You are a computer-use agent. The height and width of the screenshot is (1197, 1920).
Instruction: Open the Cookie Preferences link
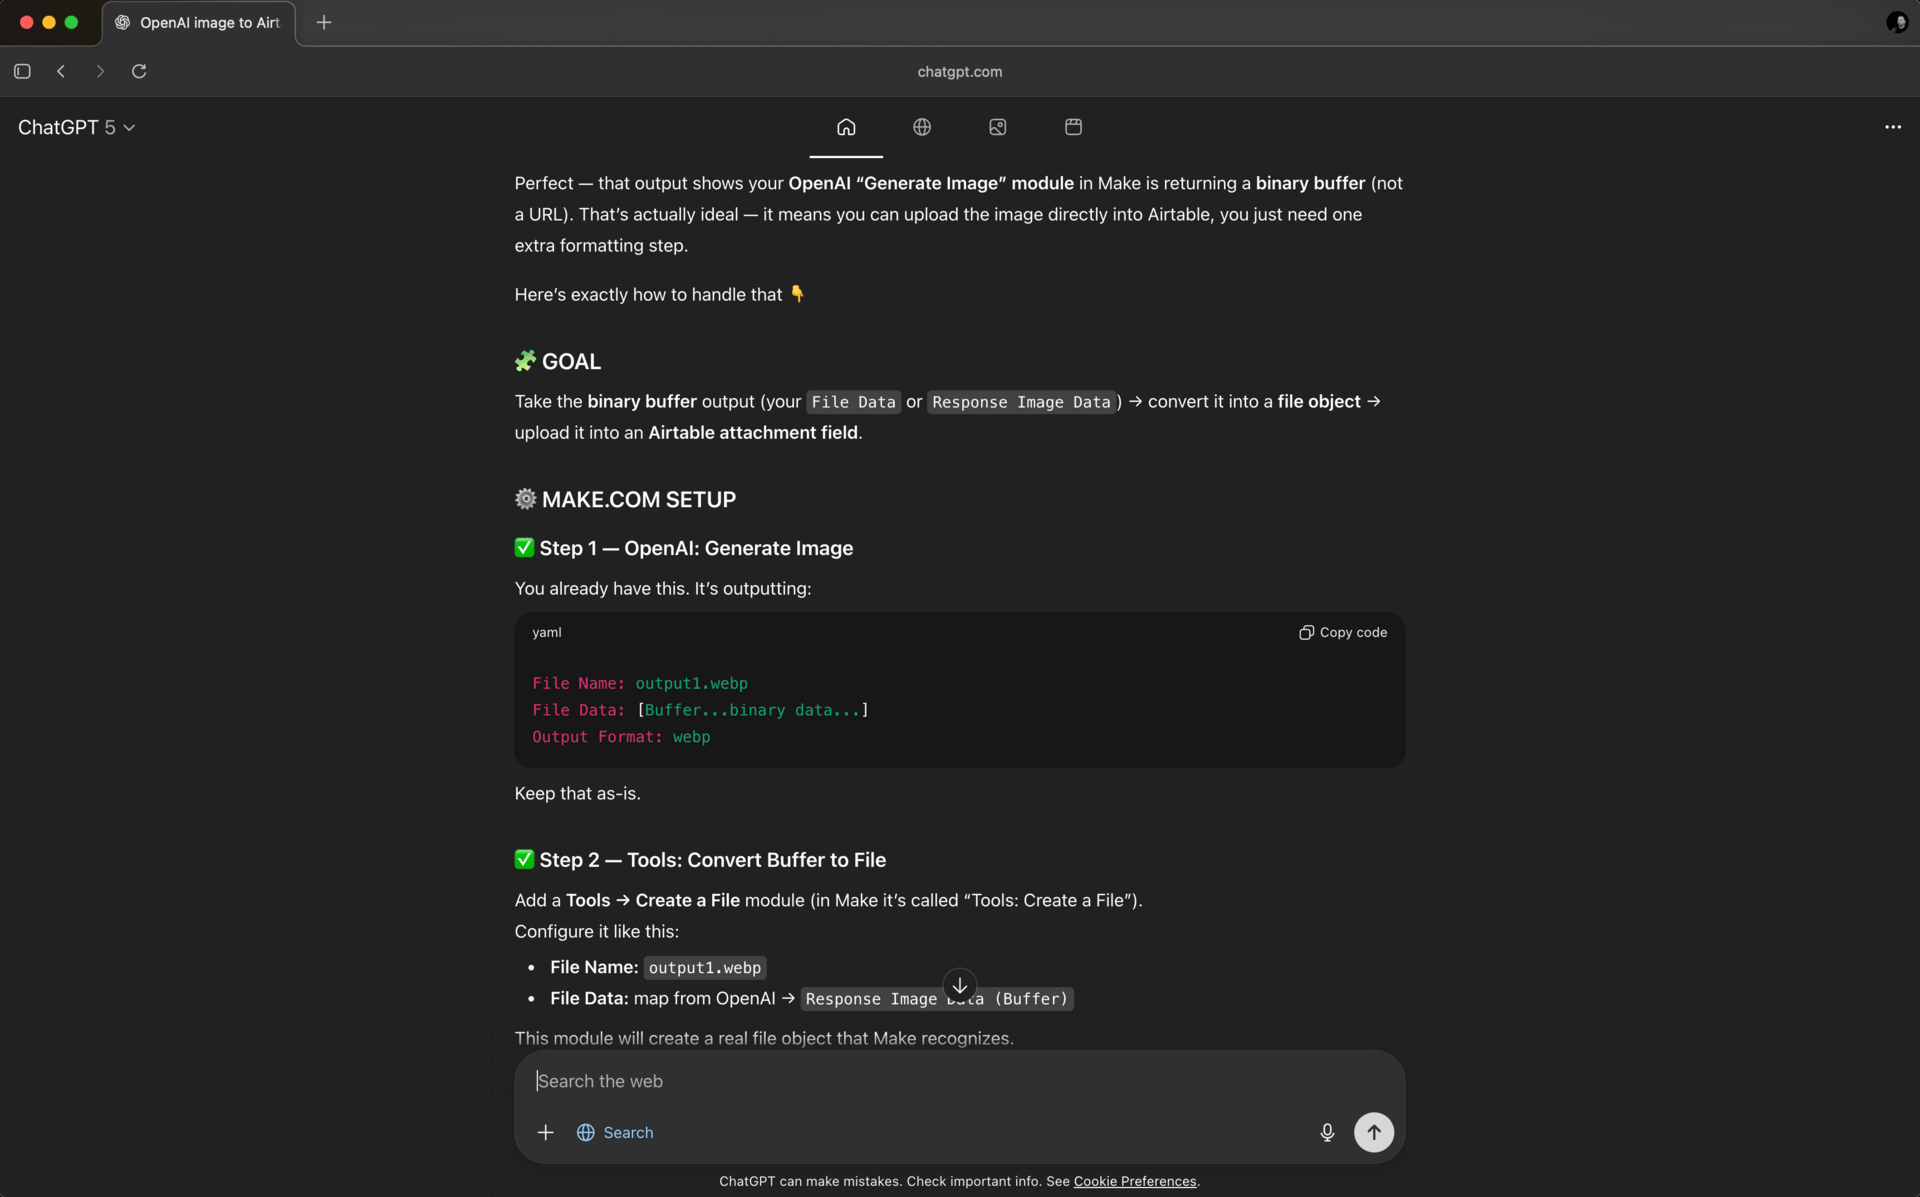pyautogui.click(x=1134, y=1181)
